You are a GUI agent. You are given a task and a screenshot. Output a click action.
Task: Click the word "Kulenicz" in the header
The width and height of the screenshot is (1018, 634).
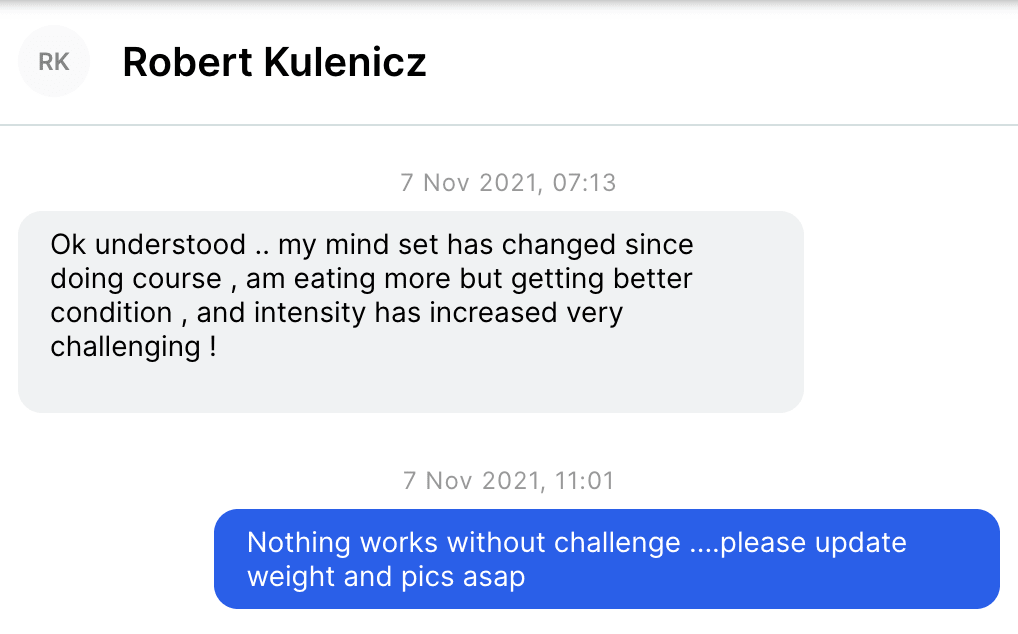(x=345, y=62)
